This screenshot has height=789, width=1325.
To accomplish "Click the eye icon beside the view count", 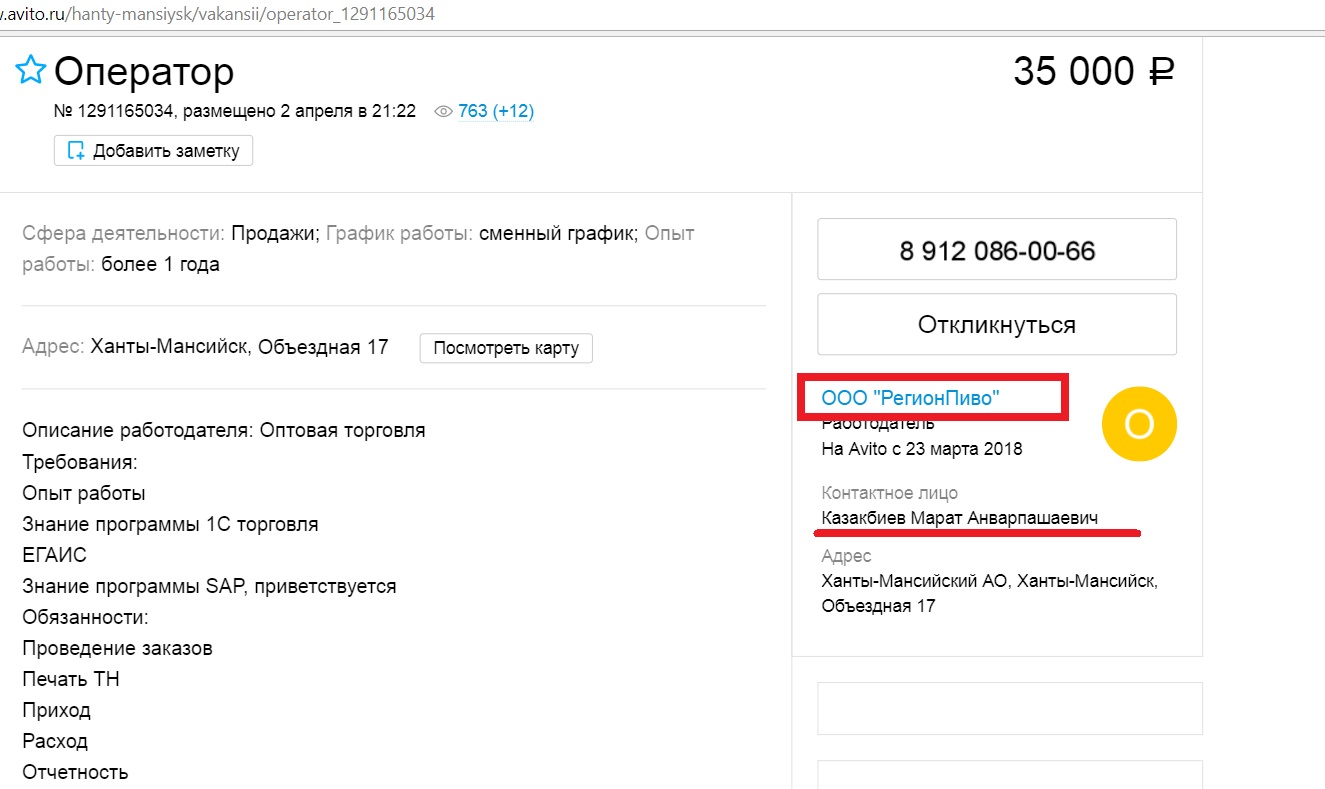I will tap(444, 112).
